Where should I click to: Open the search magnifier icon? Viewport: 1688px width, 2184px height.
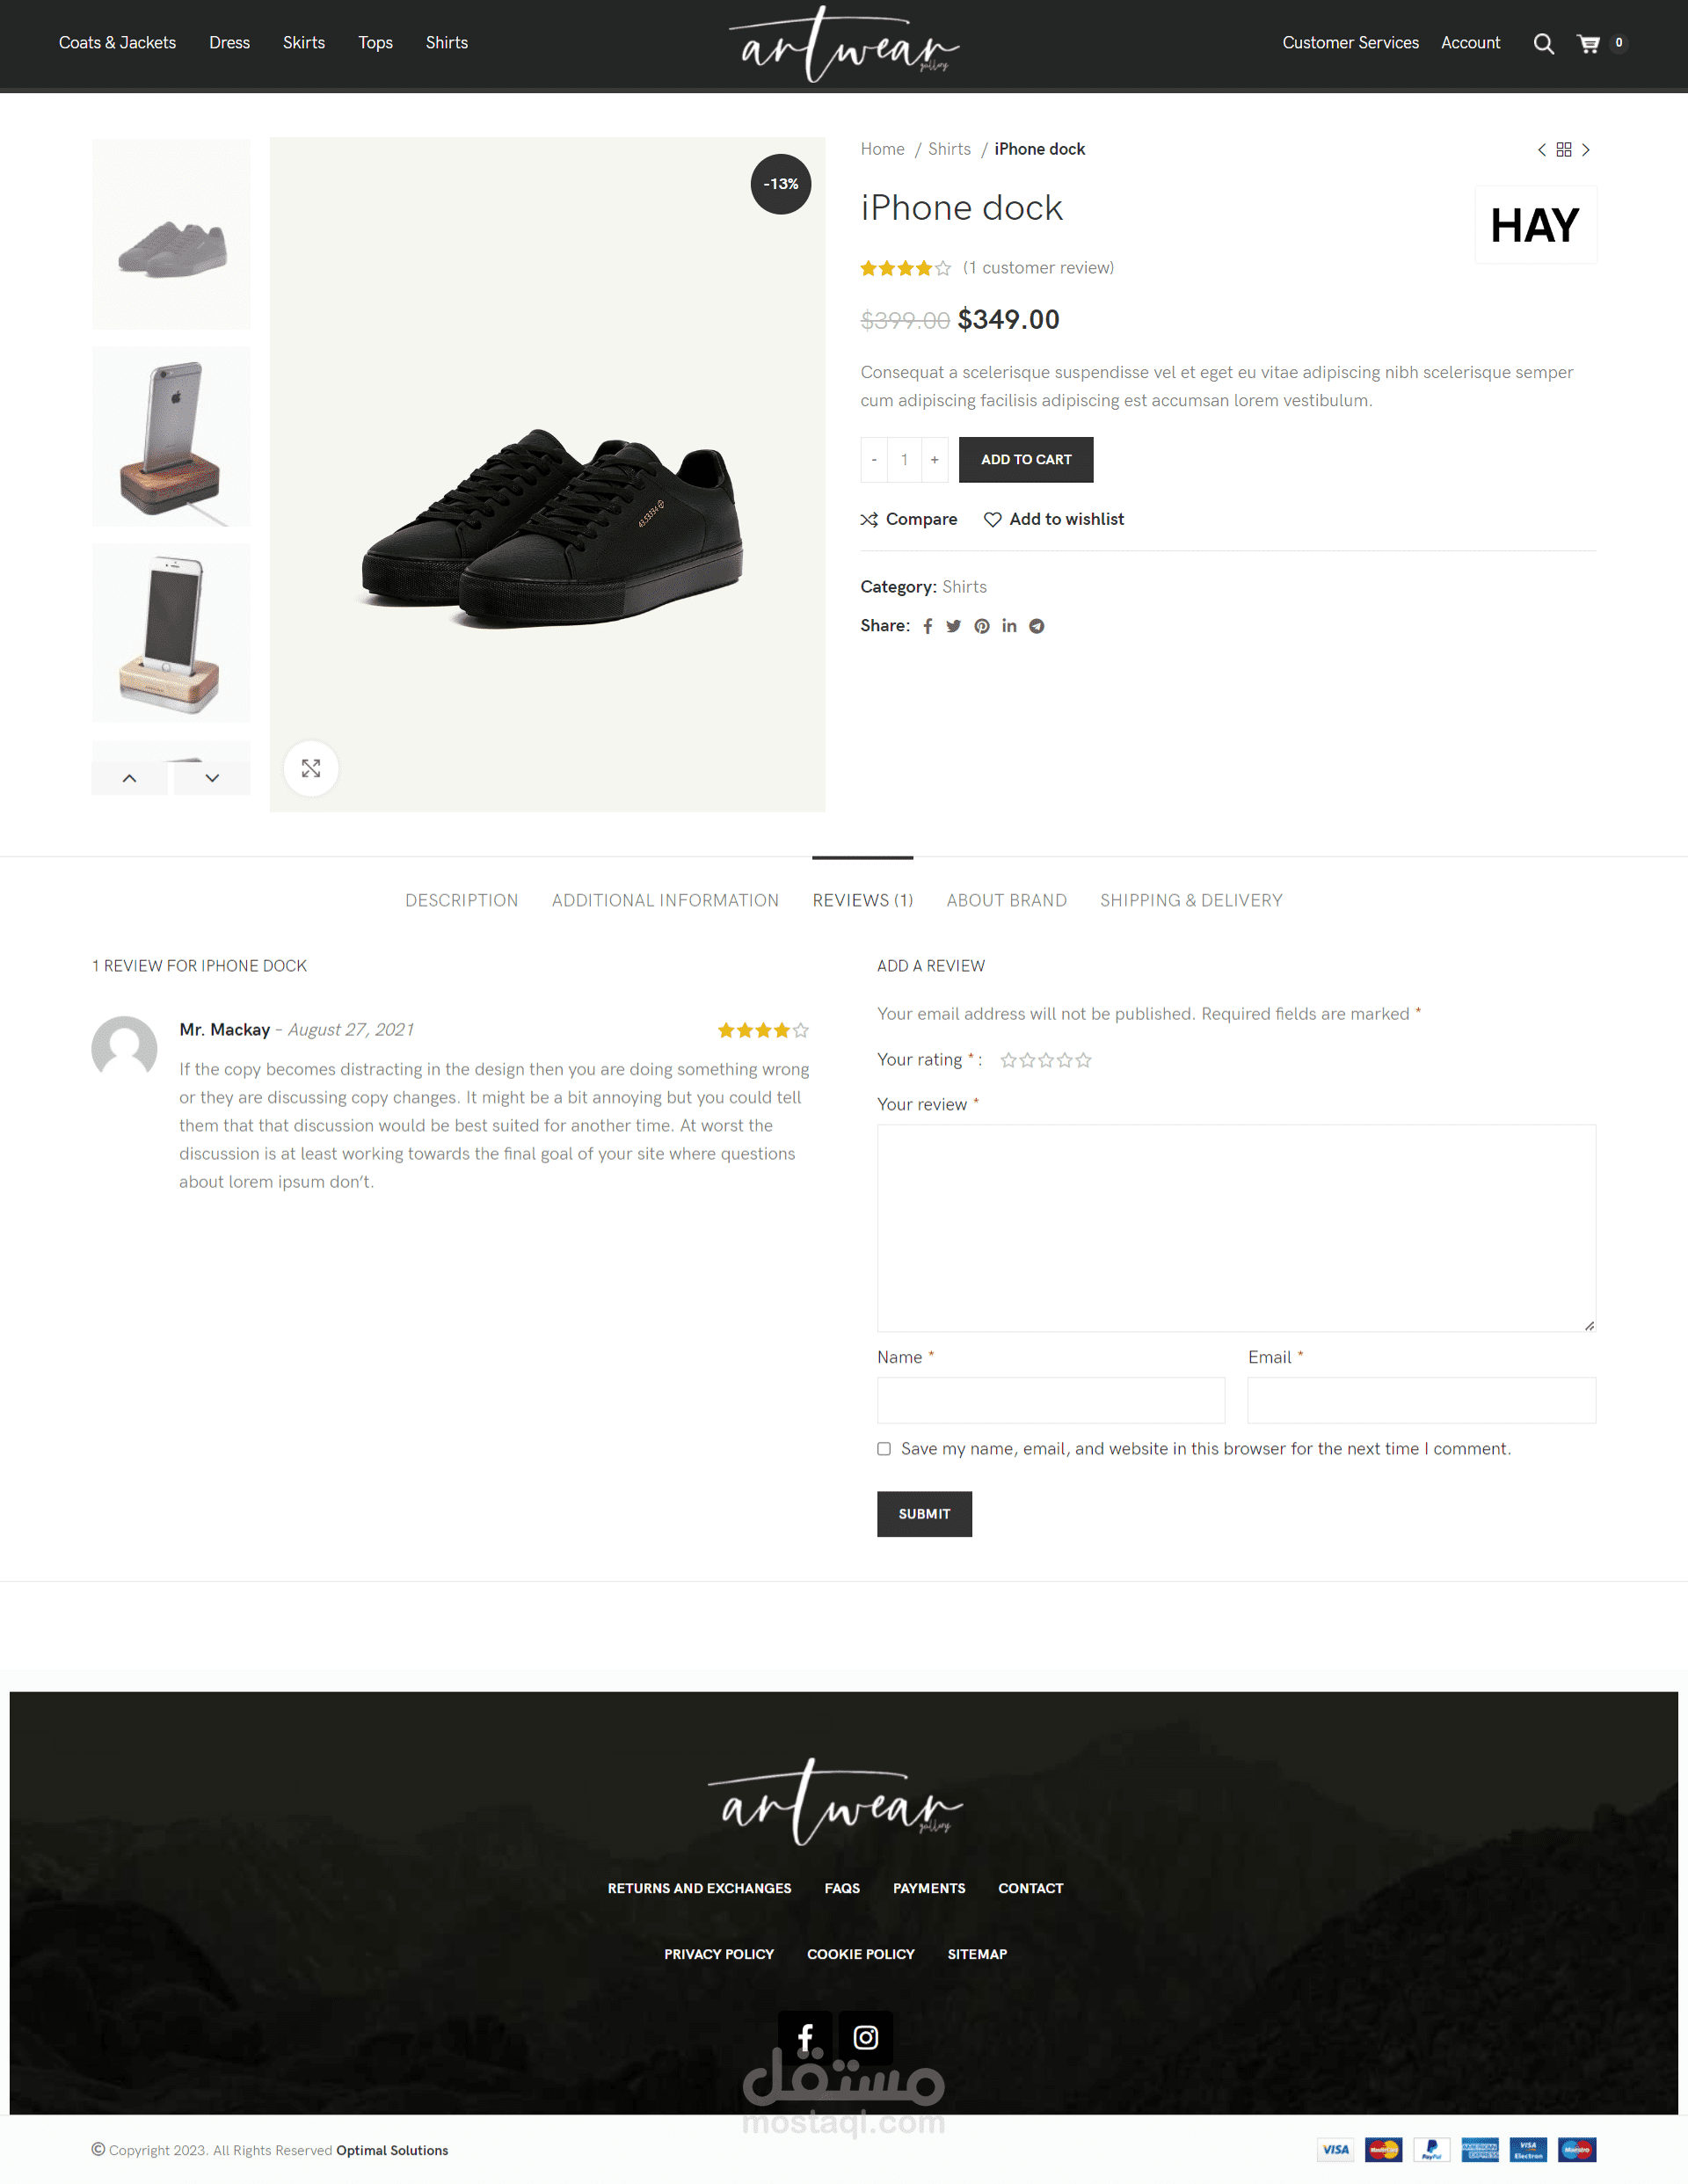(x=1543, y=43)
